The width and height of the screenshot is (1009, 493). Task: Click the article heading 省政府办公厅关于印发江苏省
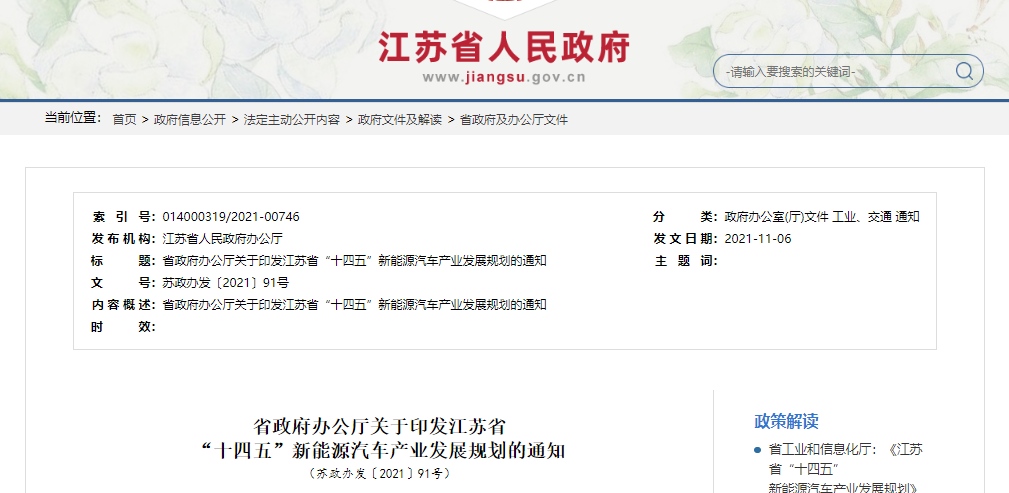(x=380, y=427)
